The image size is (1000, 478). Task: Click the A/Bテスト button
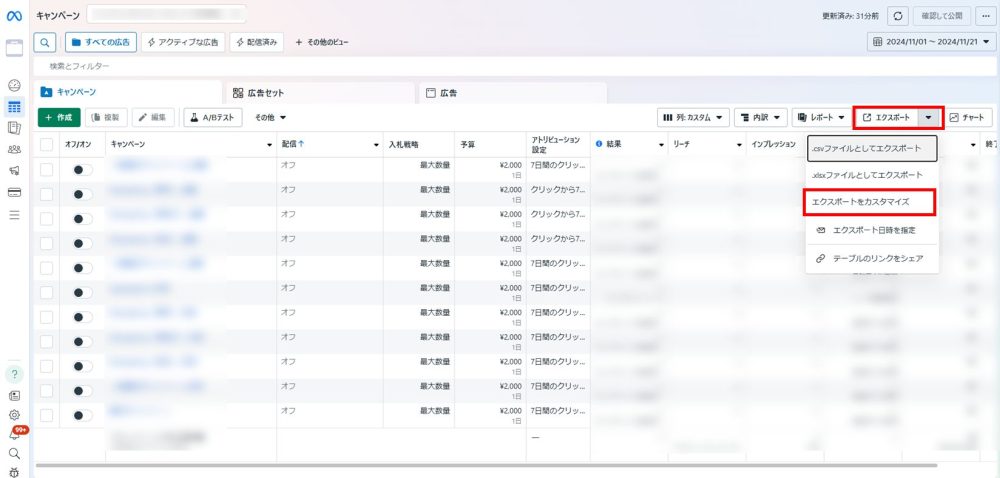(213, 117)
